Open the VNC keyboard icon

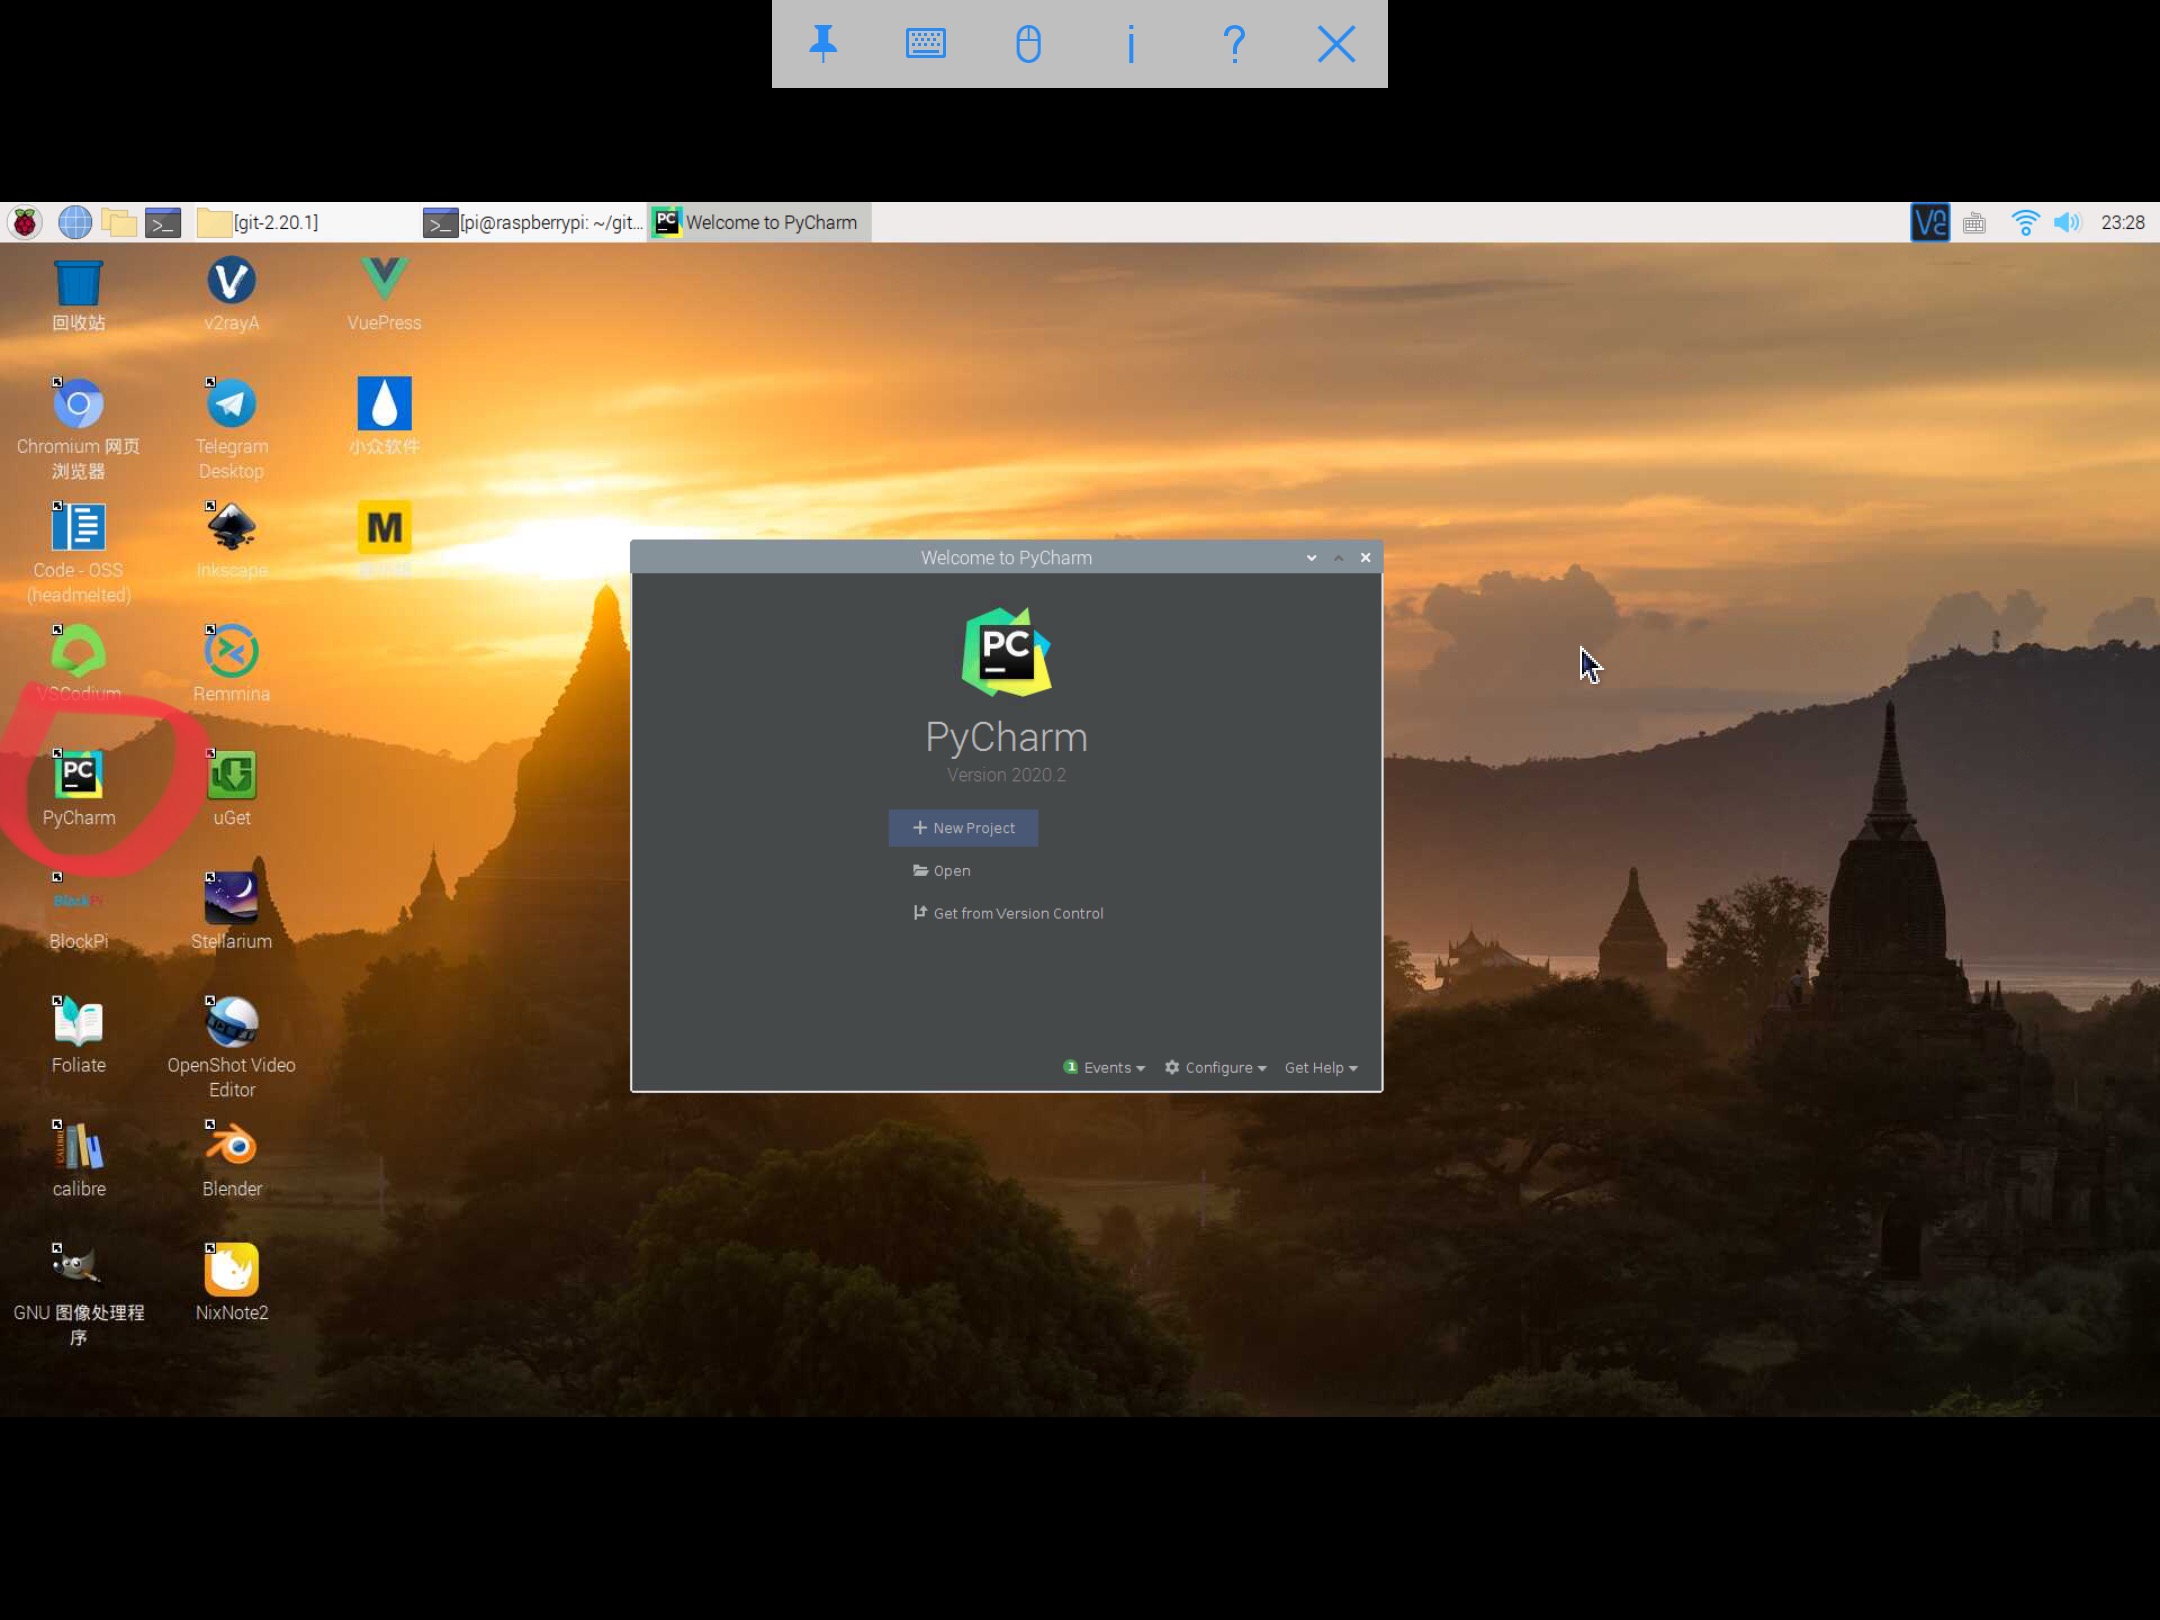coord(926,44)
